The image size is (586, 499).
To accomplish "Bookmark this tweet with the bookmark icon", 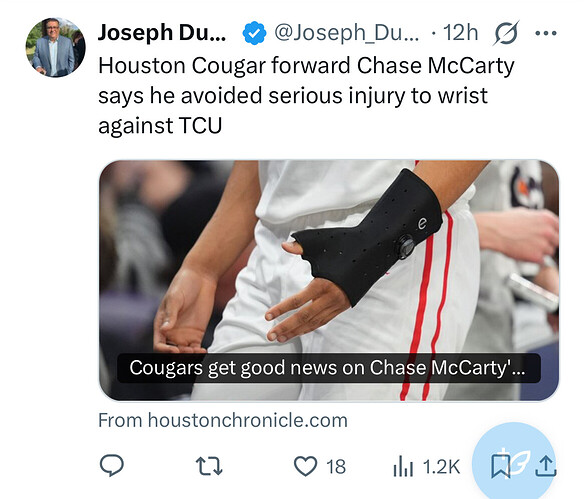I will tap(500, 466).
